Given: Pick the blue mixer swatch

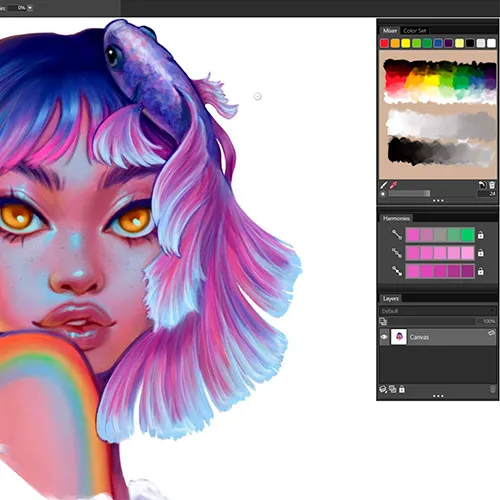Looking at the screenshot, I should click(438, 43).
